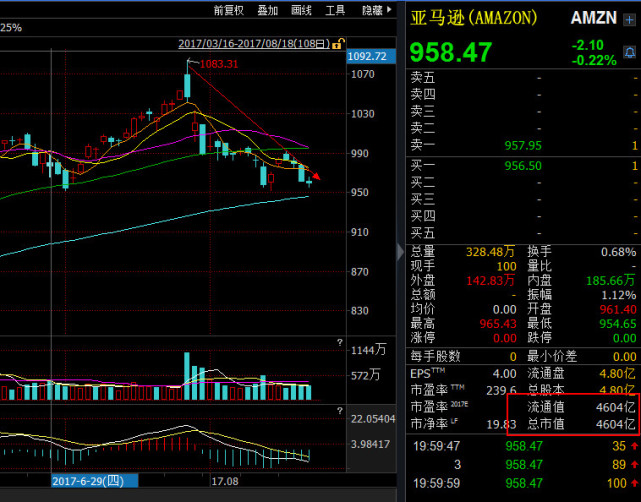The height and width of the screenshot is (502, 641).
Task: Click the lock icon next to date range
Action: (x=339, y=44)
